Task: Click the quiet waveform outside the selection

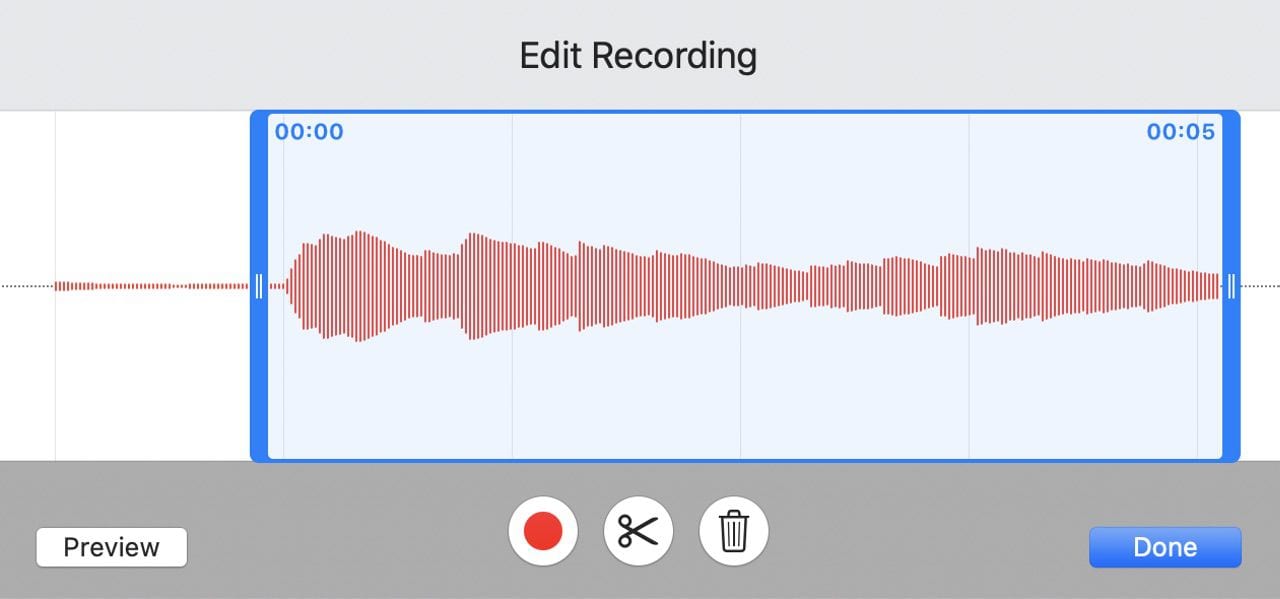Action: 150,286
